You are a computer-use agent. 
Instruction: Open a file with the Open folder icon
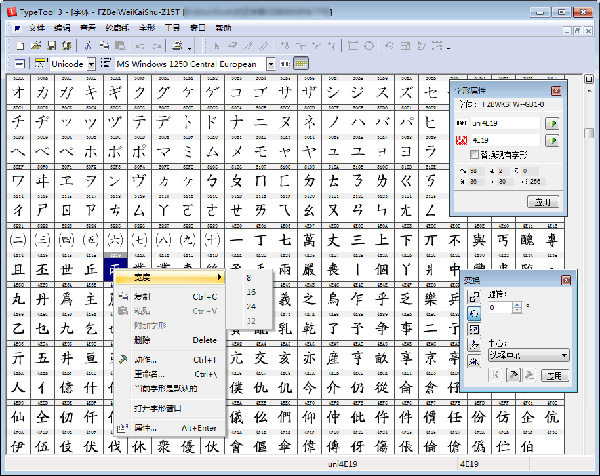(35, 46)
